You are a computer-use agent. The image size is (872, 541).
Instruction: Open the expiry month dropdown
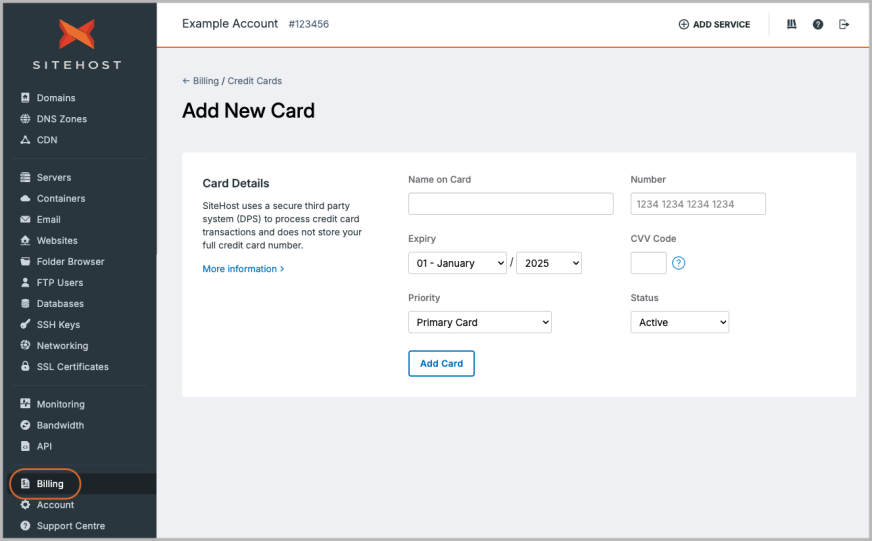click(x=457, y=263)
